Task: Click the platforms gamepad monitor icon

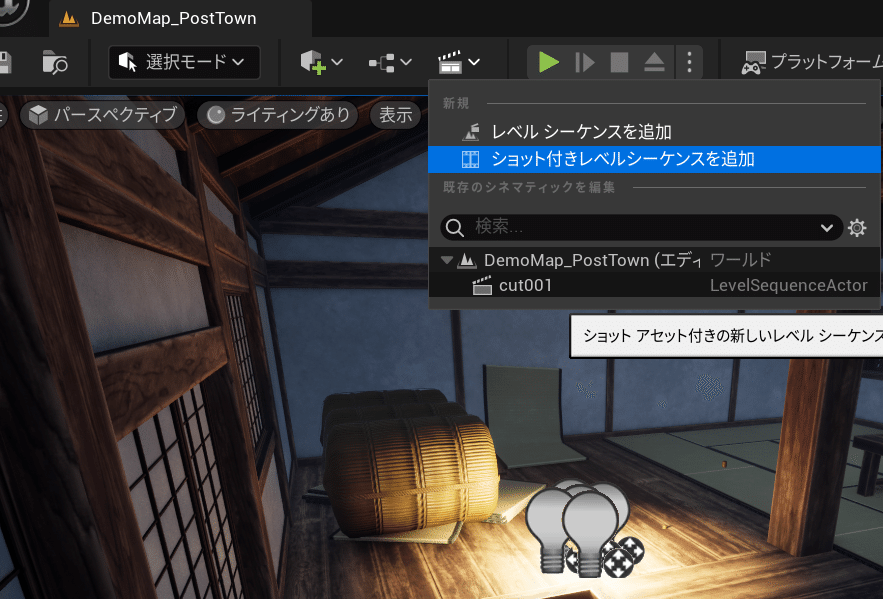Action: point(753,62)
